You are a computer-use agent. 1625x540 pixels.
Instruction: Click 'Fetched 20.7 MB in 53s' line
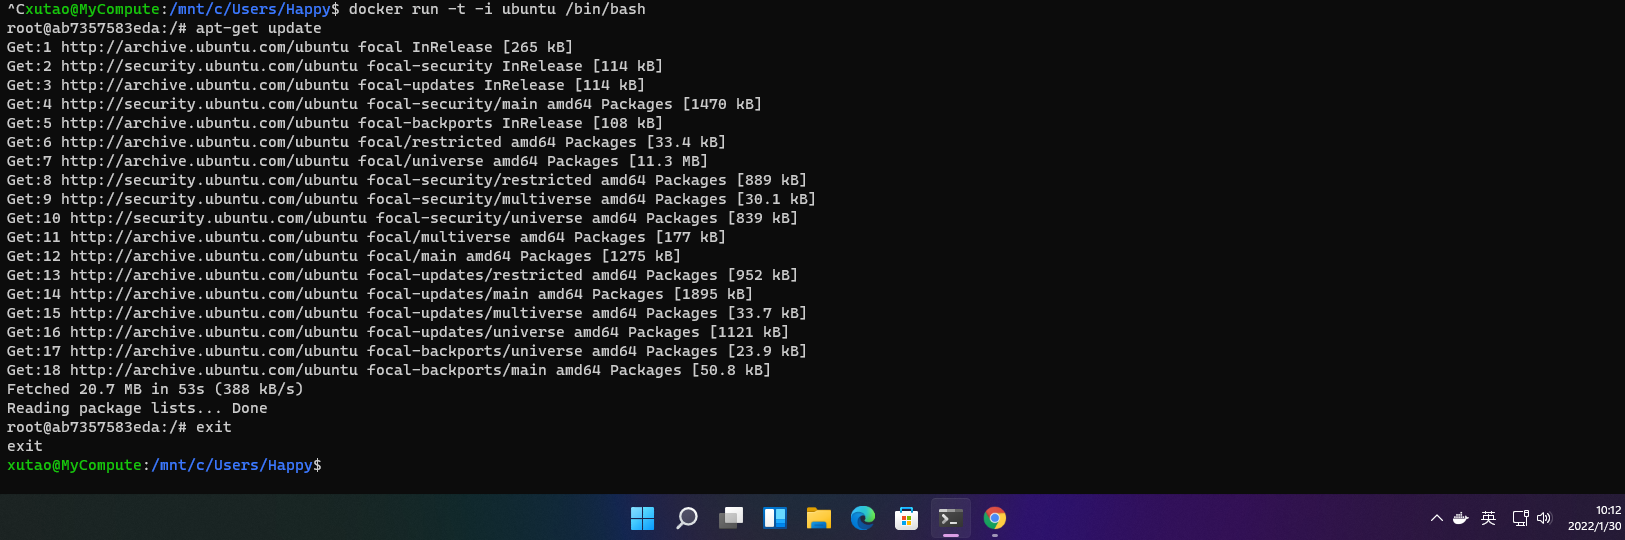coord(155,389)
